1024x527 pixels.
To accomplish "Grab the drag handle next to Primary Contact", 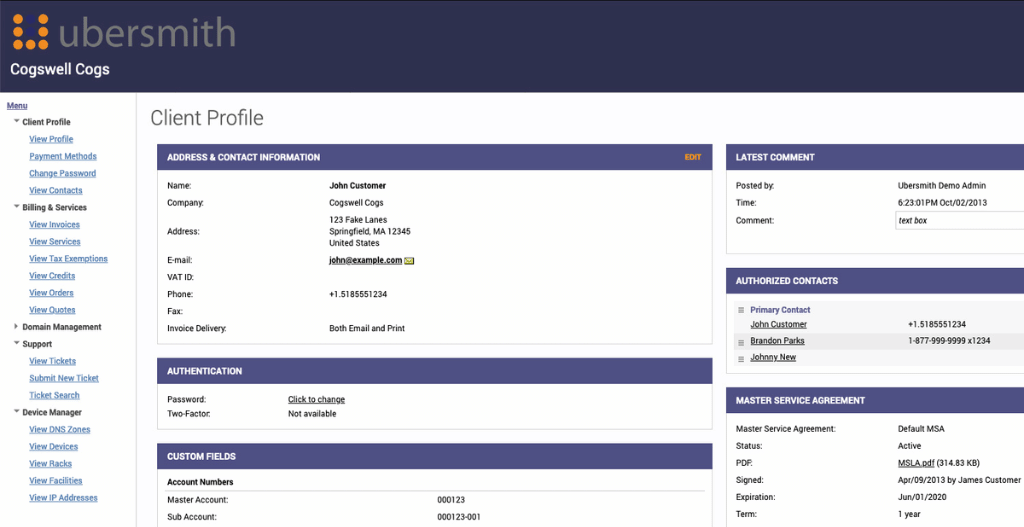I will (x=740, y=310).
